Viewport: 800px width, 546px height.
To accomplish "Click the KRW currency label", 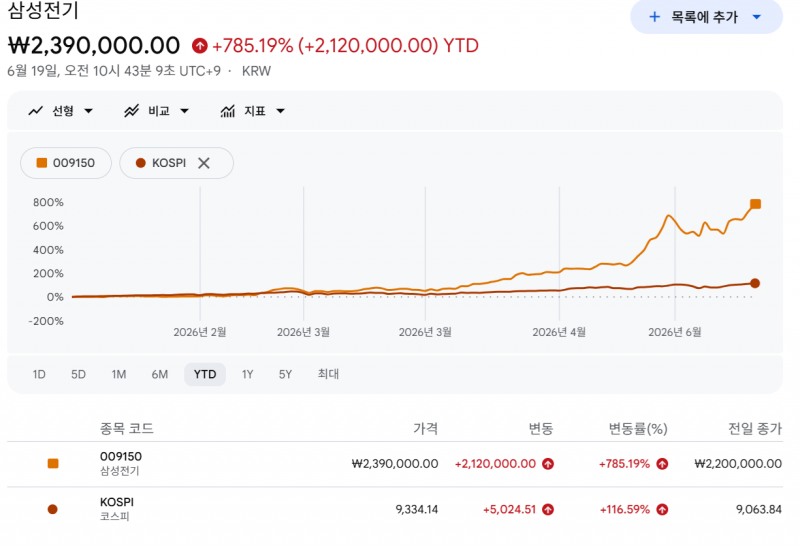I will pos(256,71).
